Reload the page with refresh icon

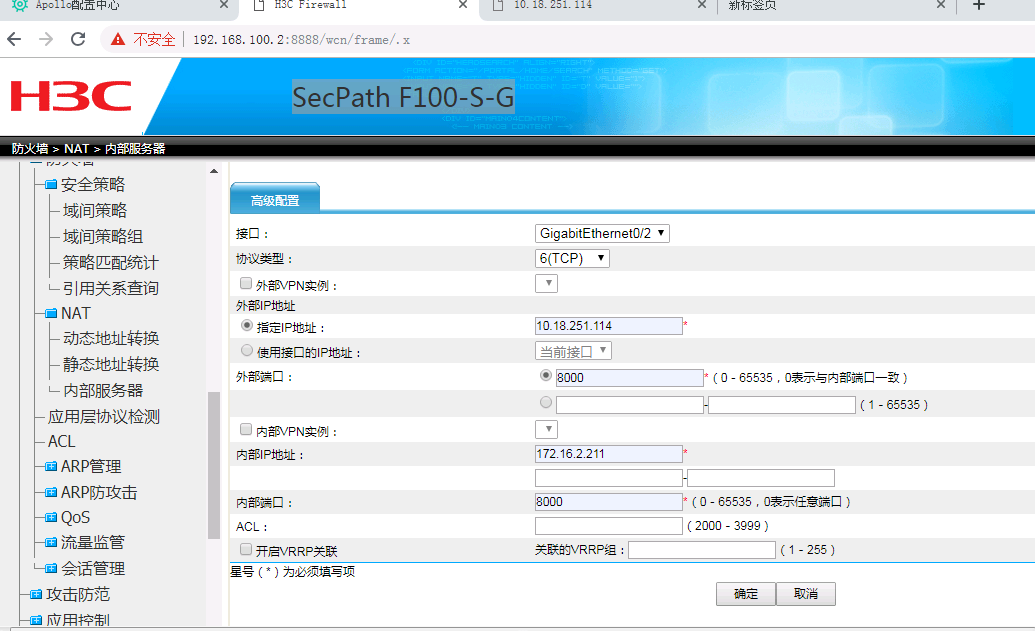[78, 40]
